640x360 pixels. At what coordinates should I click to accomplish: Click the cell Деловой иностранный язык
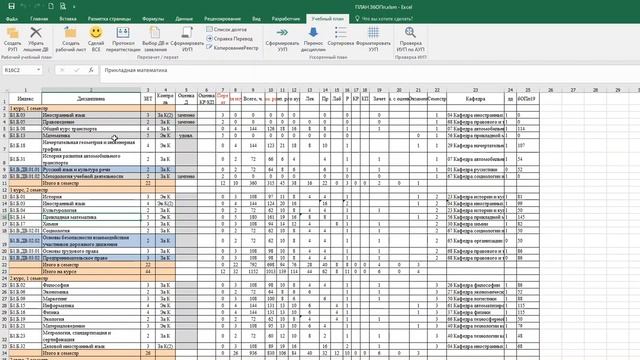pos(91,346)
